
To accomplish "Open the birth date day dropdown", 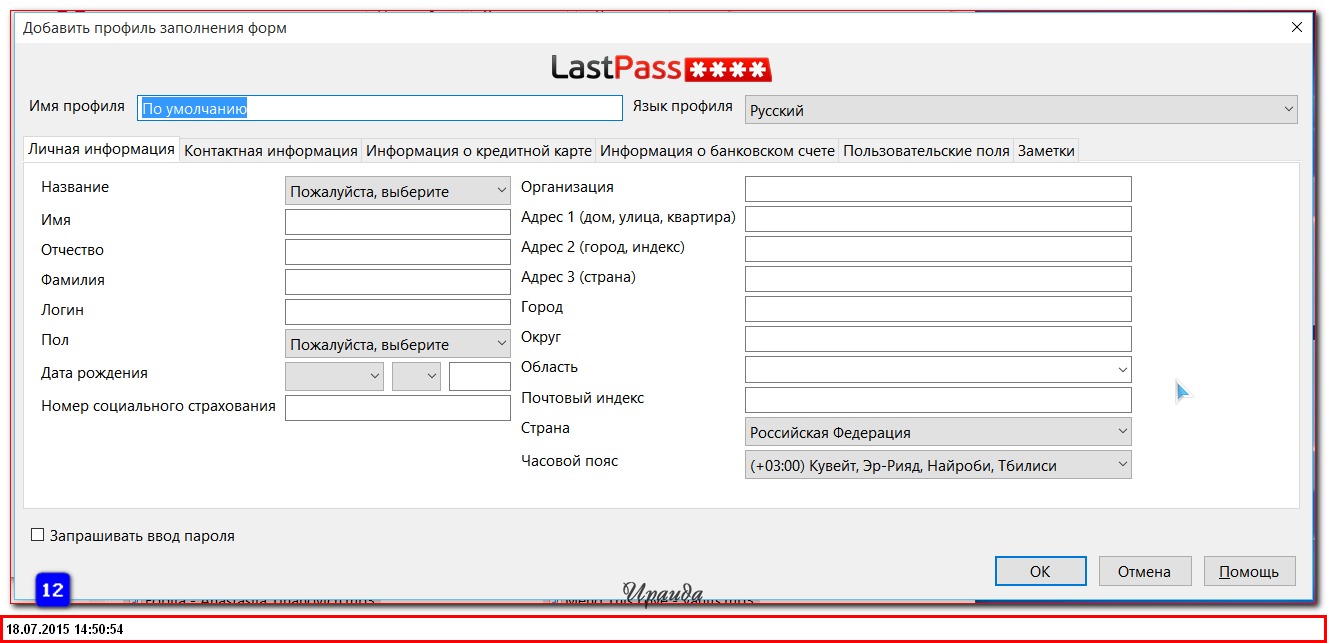I will [x=417, y=376].
